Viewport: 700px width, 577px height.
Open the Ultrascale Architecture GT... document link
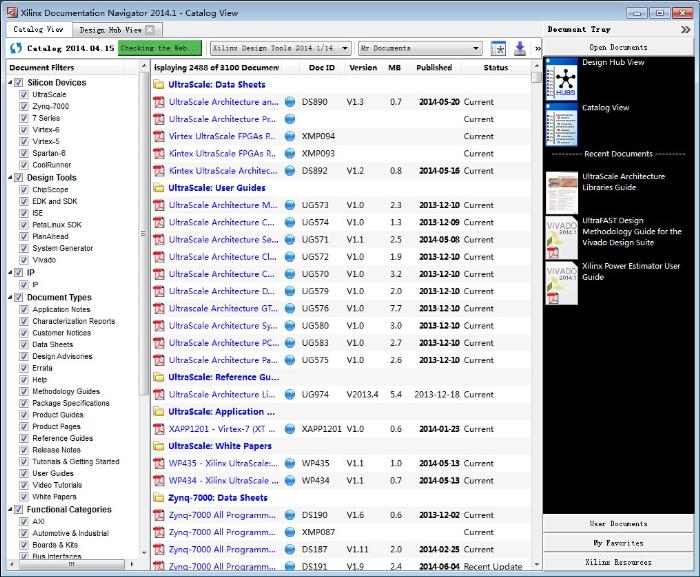[x=223, y=309]
